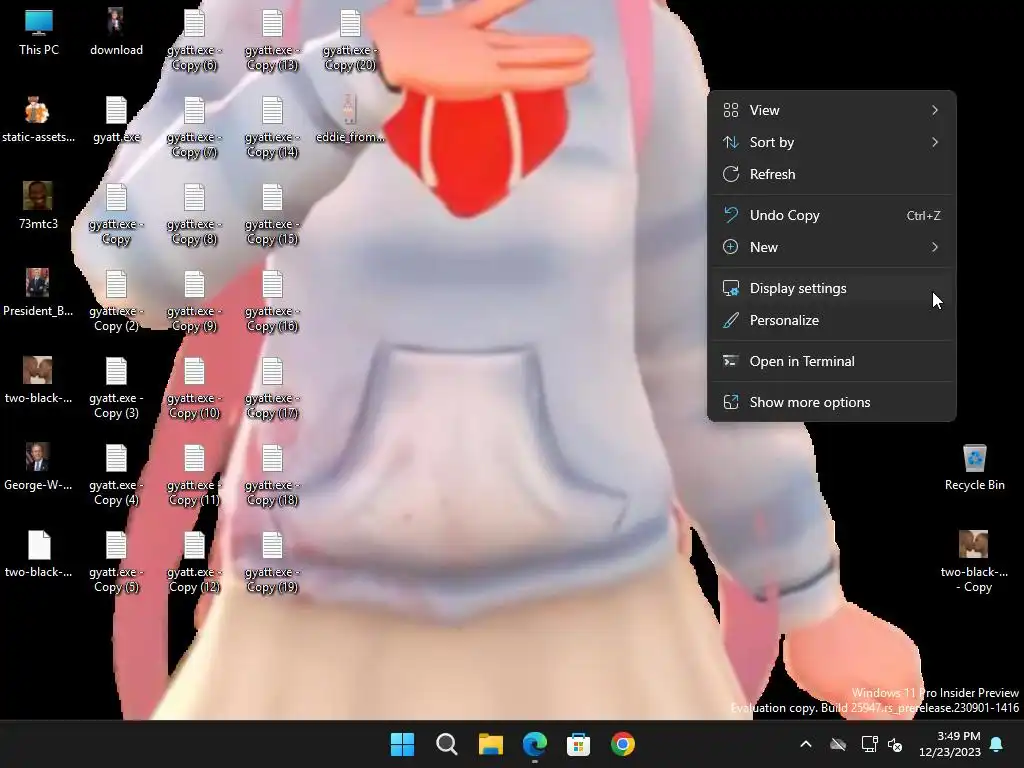Select gyatt.exe - Copy (7) file
The width and height of the screenshot is (1024, 768).
194,127
